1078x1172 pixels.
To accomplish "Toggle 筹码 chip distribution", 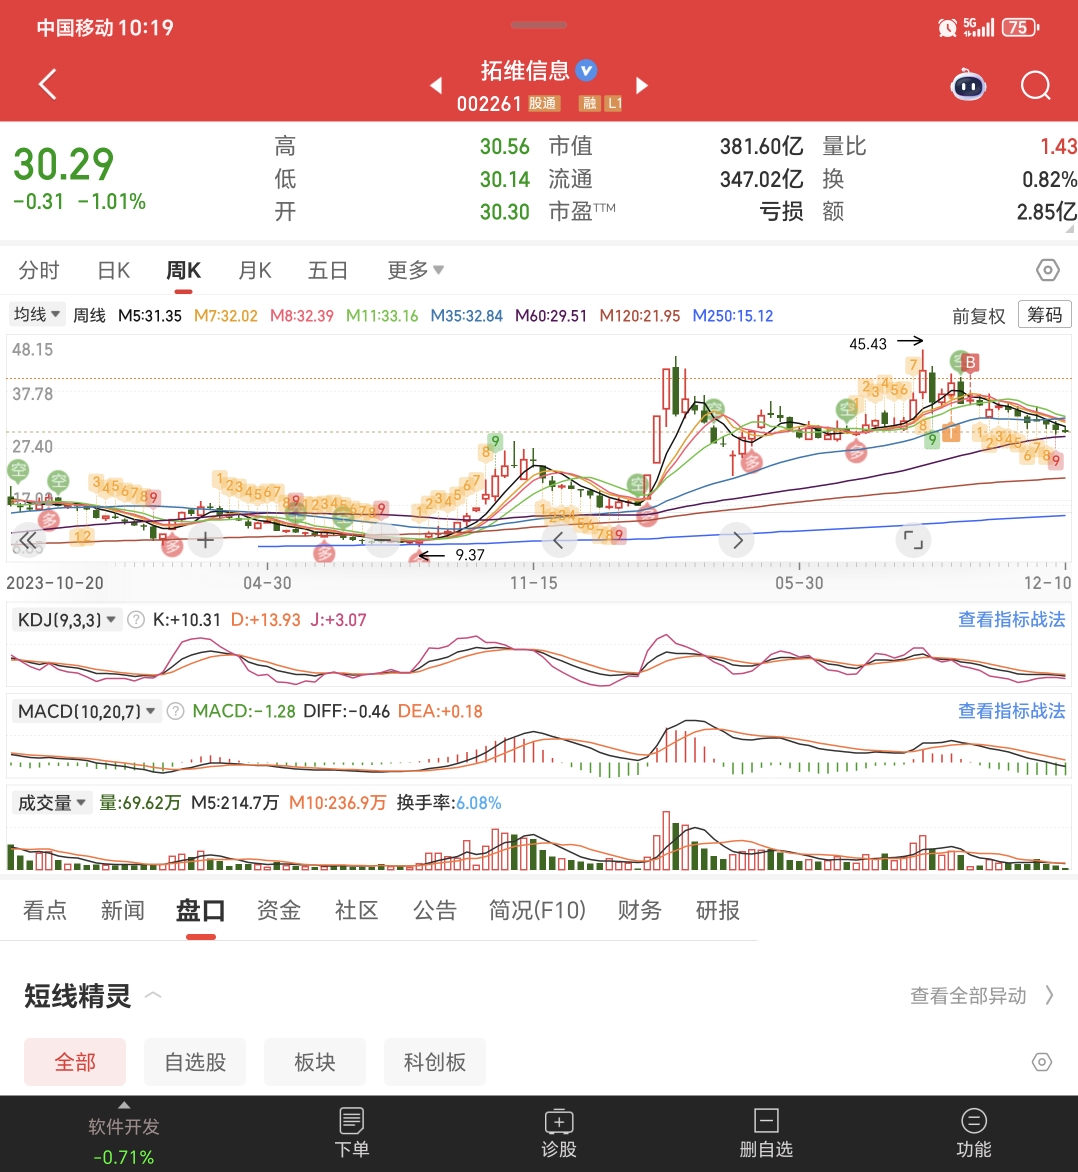I will tap(1044, 315).
